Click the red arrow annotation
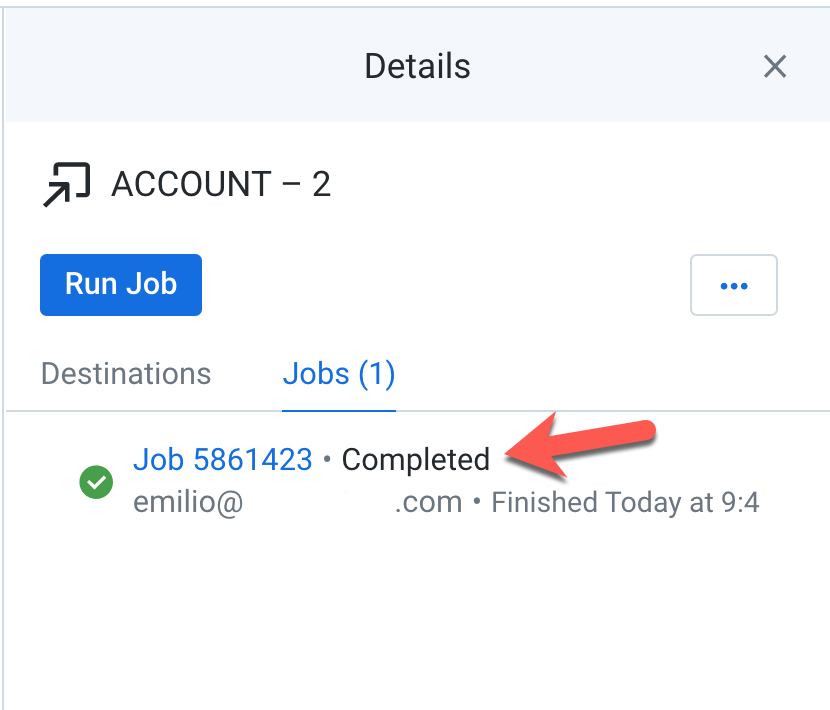 (581, 445)
